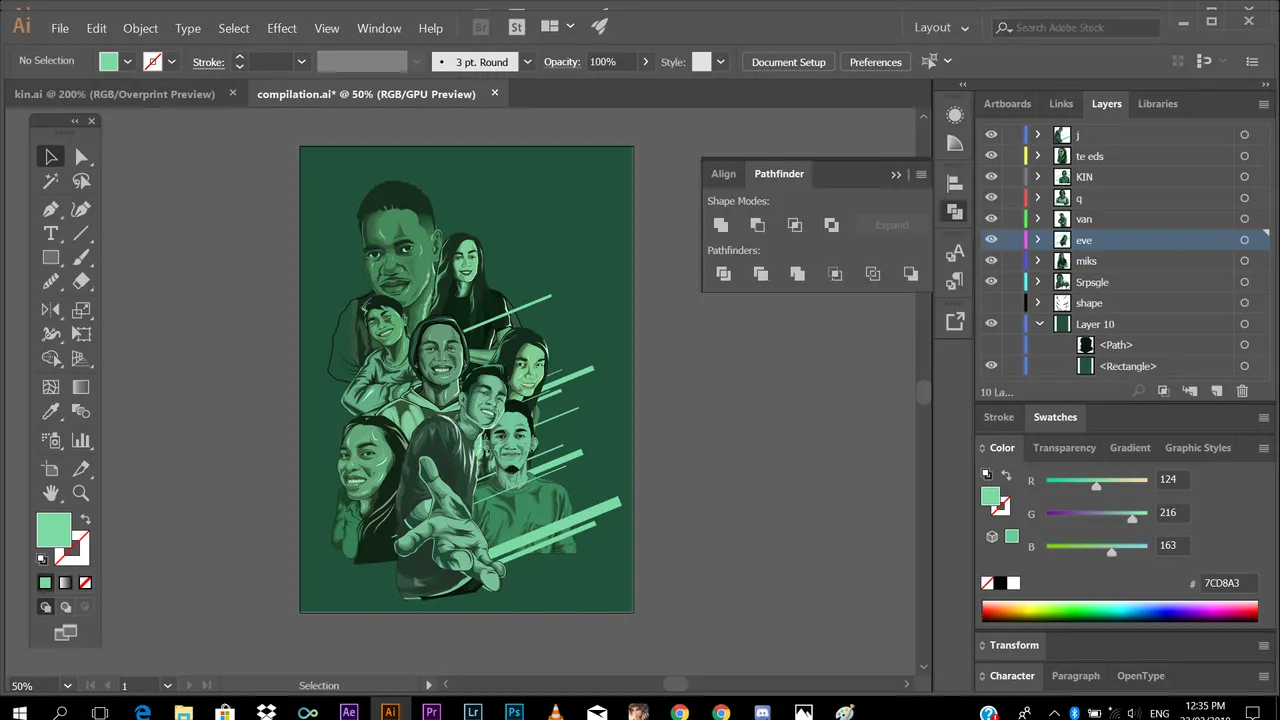The width and height of the screenshot is (1280, 720).
Task: Close the compilation.ai document tab
Action: click(494, 93)
